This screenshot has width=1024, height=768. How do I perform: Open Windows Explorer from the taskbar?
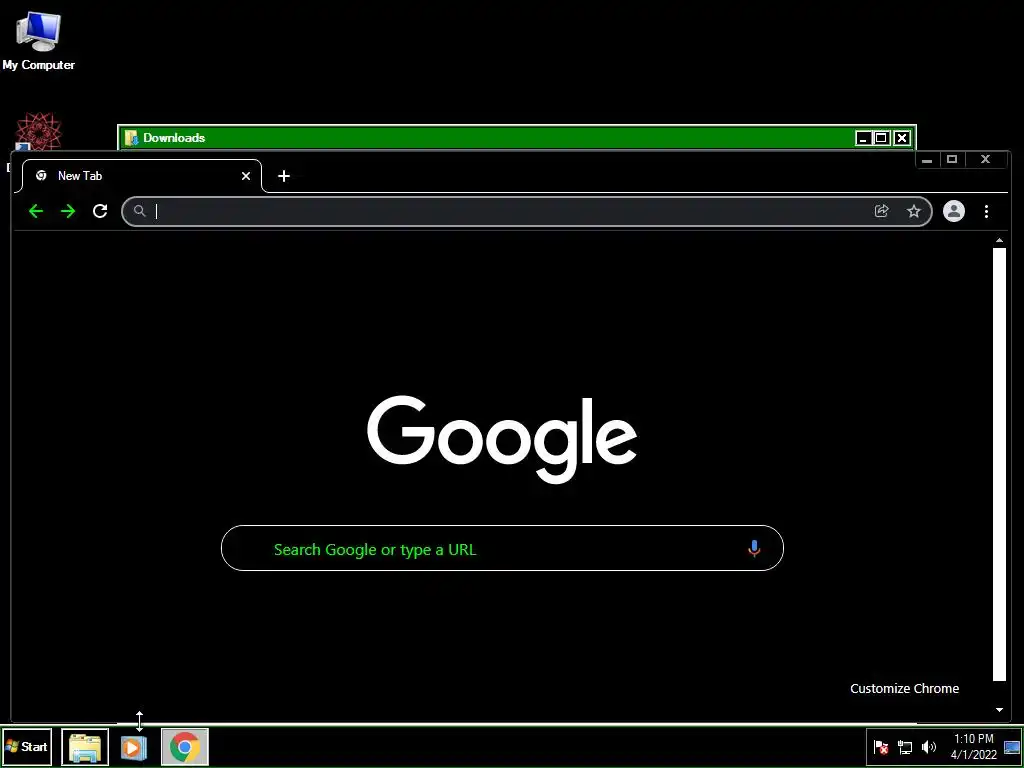coord(85,746)
